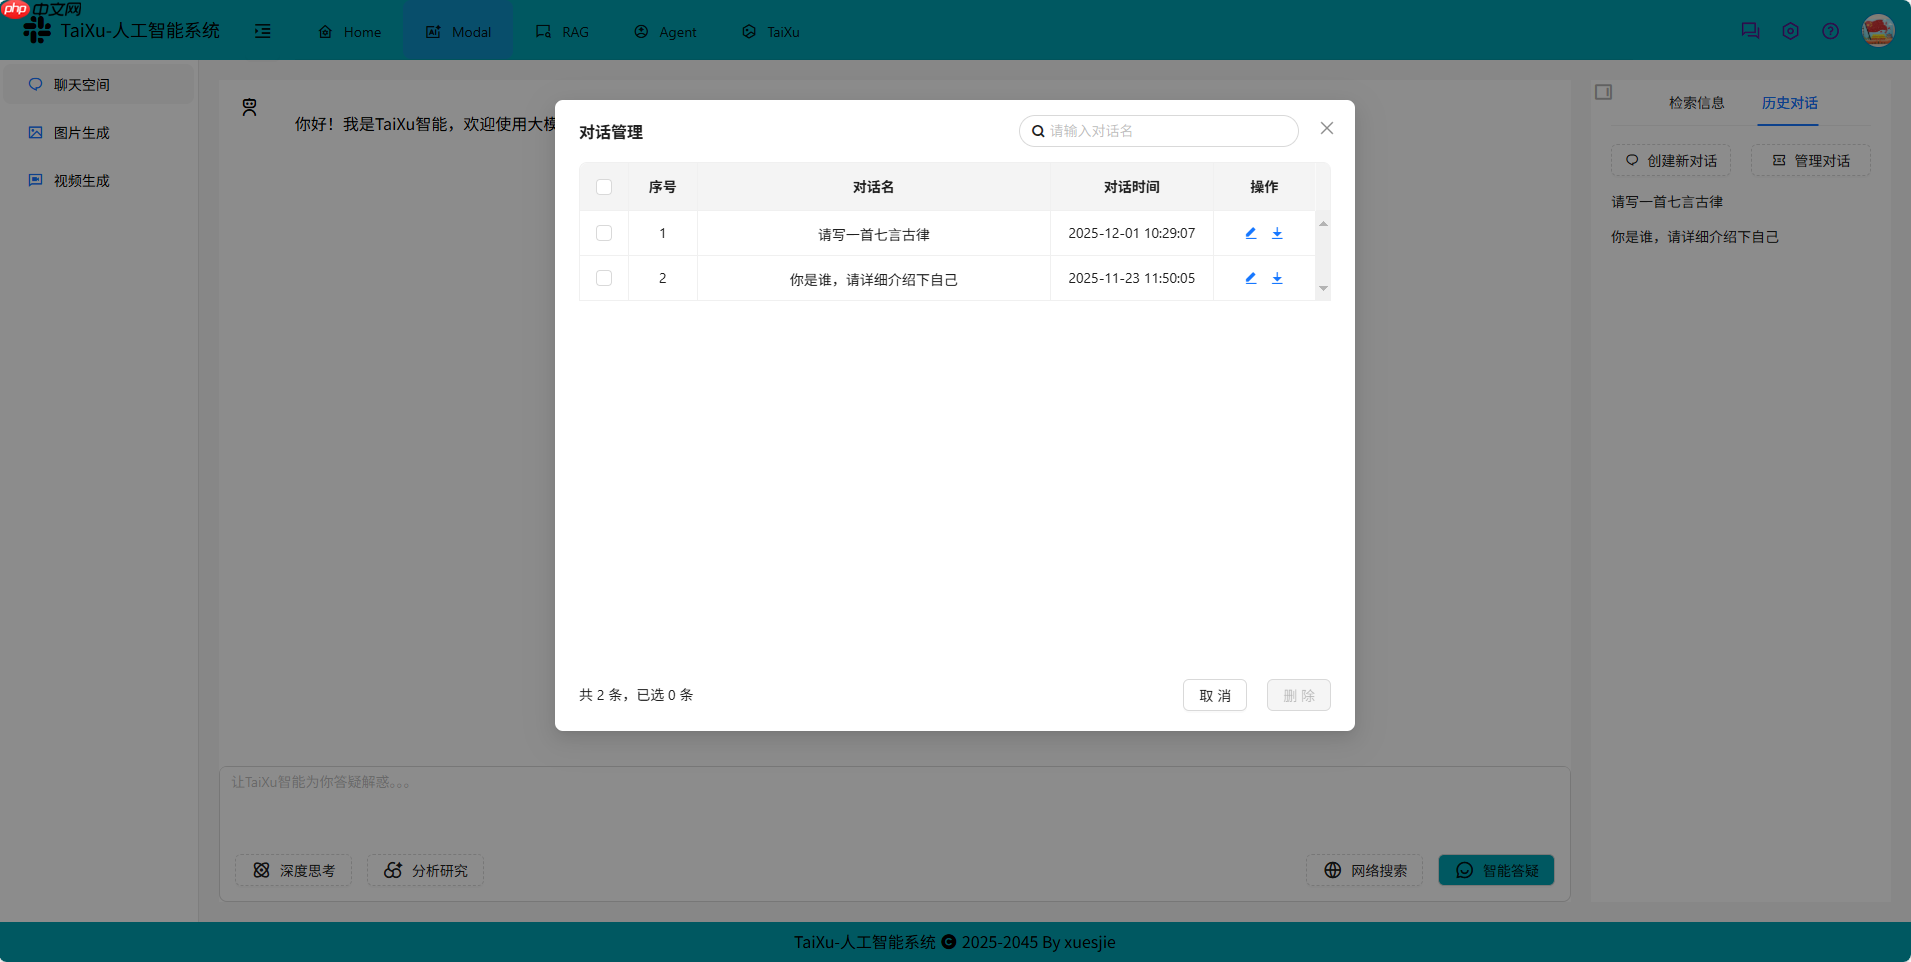Click the 取消 cancel button
Viewport: 1911px width, 962px height.
coord(1214,694)
